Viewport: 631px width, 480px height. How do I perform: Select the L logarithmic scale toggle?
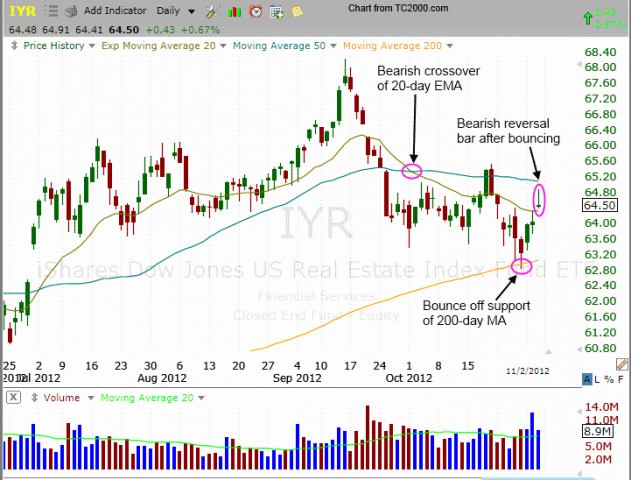tap(597, 379)
